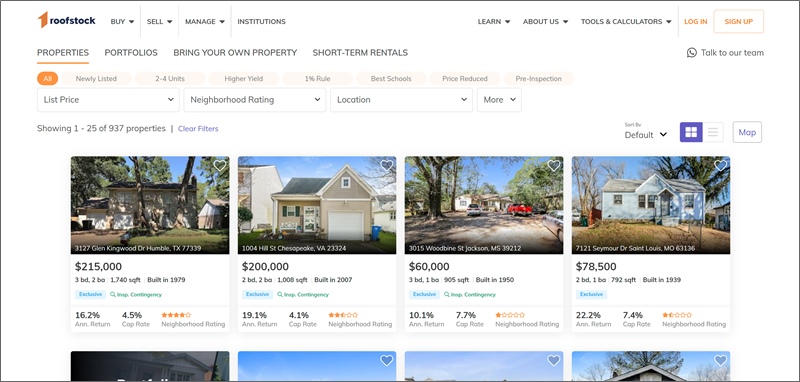Screen dimensions: 800x382
Task: Click the 7.7% Cap Rate value
Action: click(465, 315)
